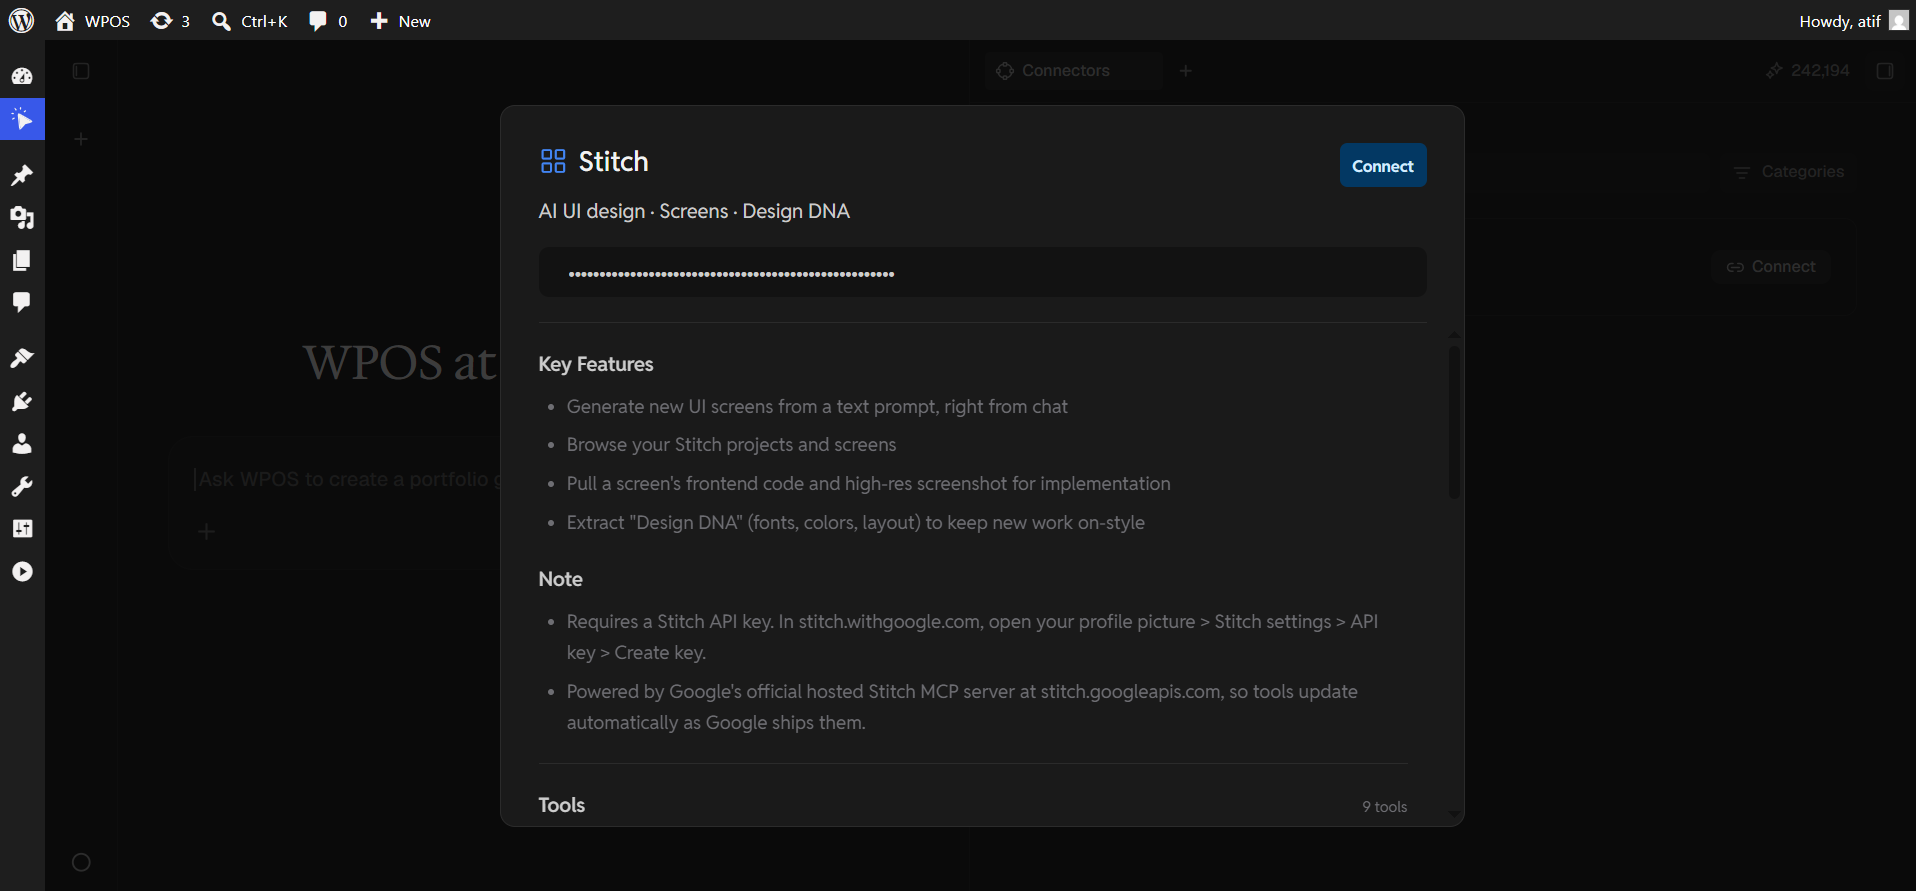Open the Tools wrench icon

coord(22,487)
